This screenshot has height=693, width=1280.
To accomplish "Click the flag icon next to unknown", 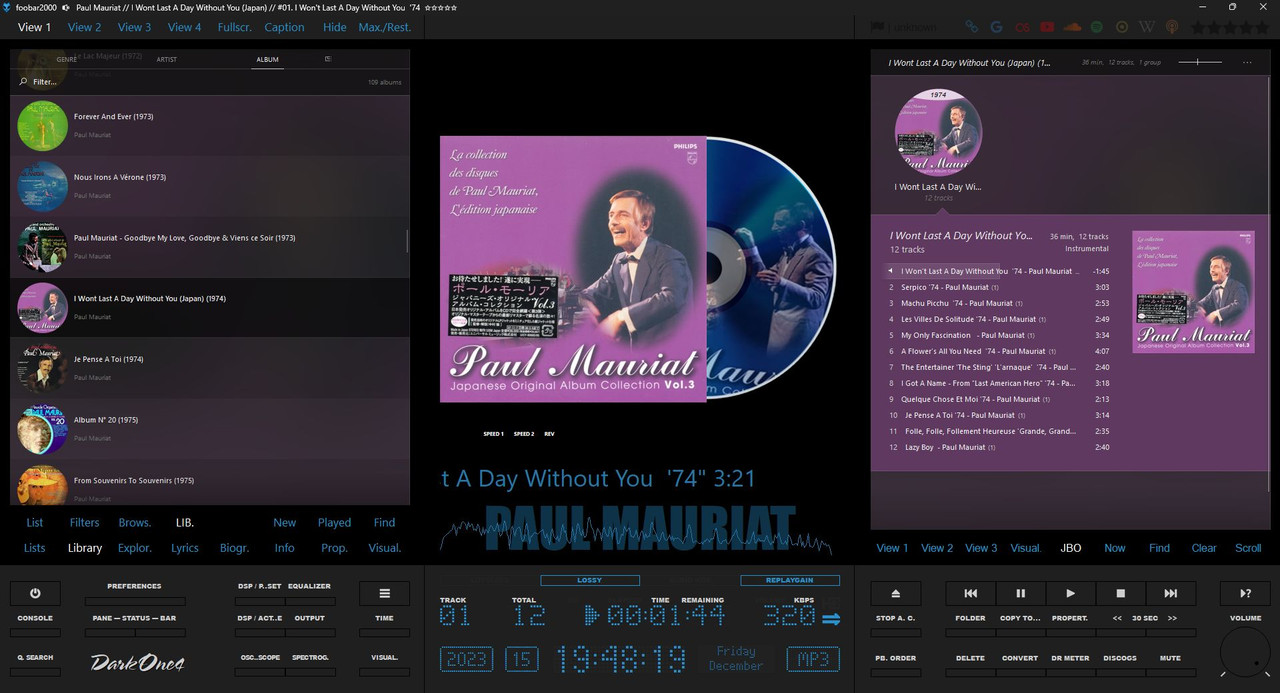I will coord(878,27).
